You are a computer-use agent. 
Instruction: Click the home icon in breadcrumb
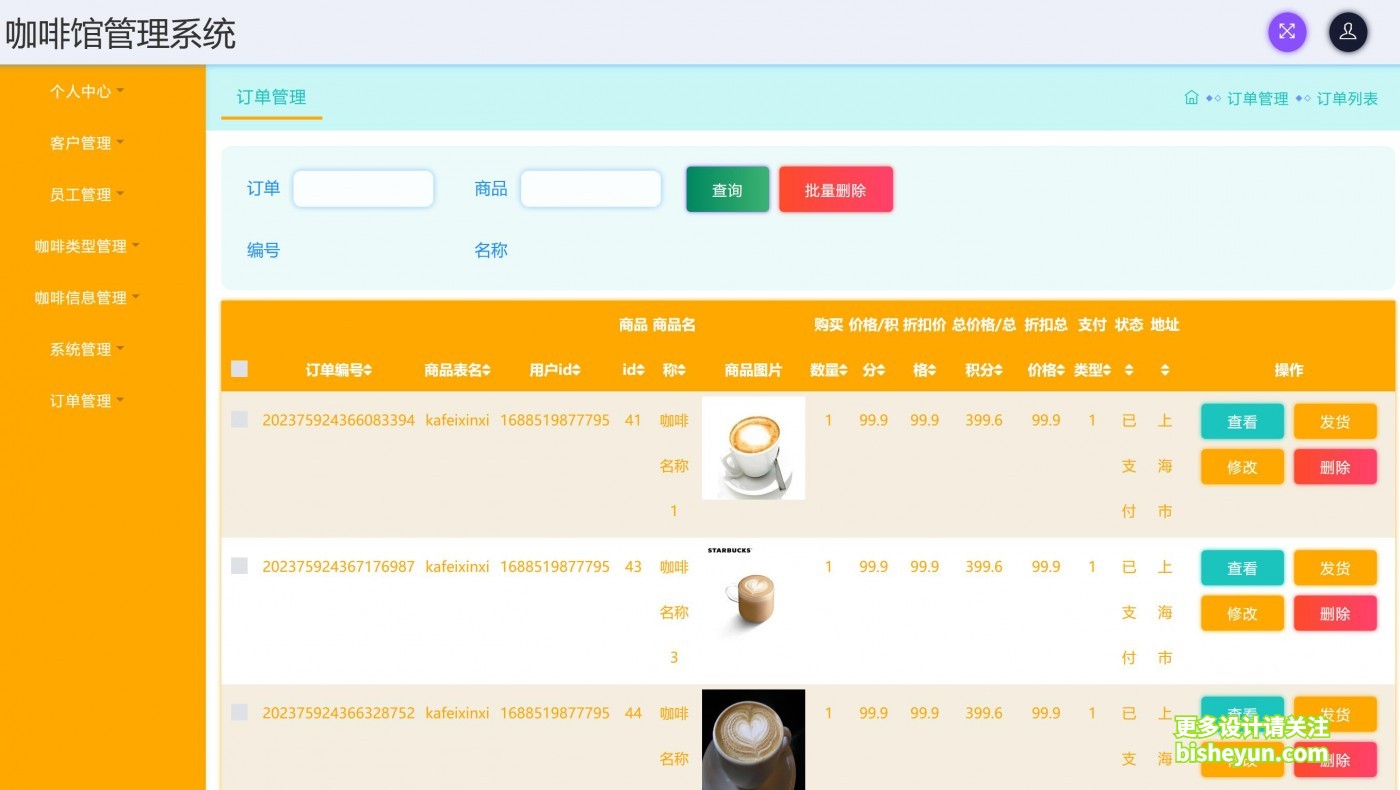1191,98
